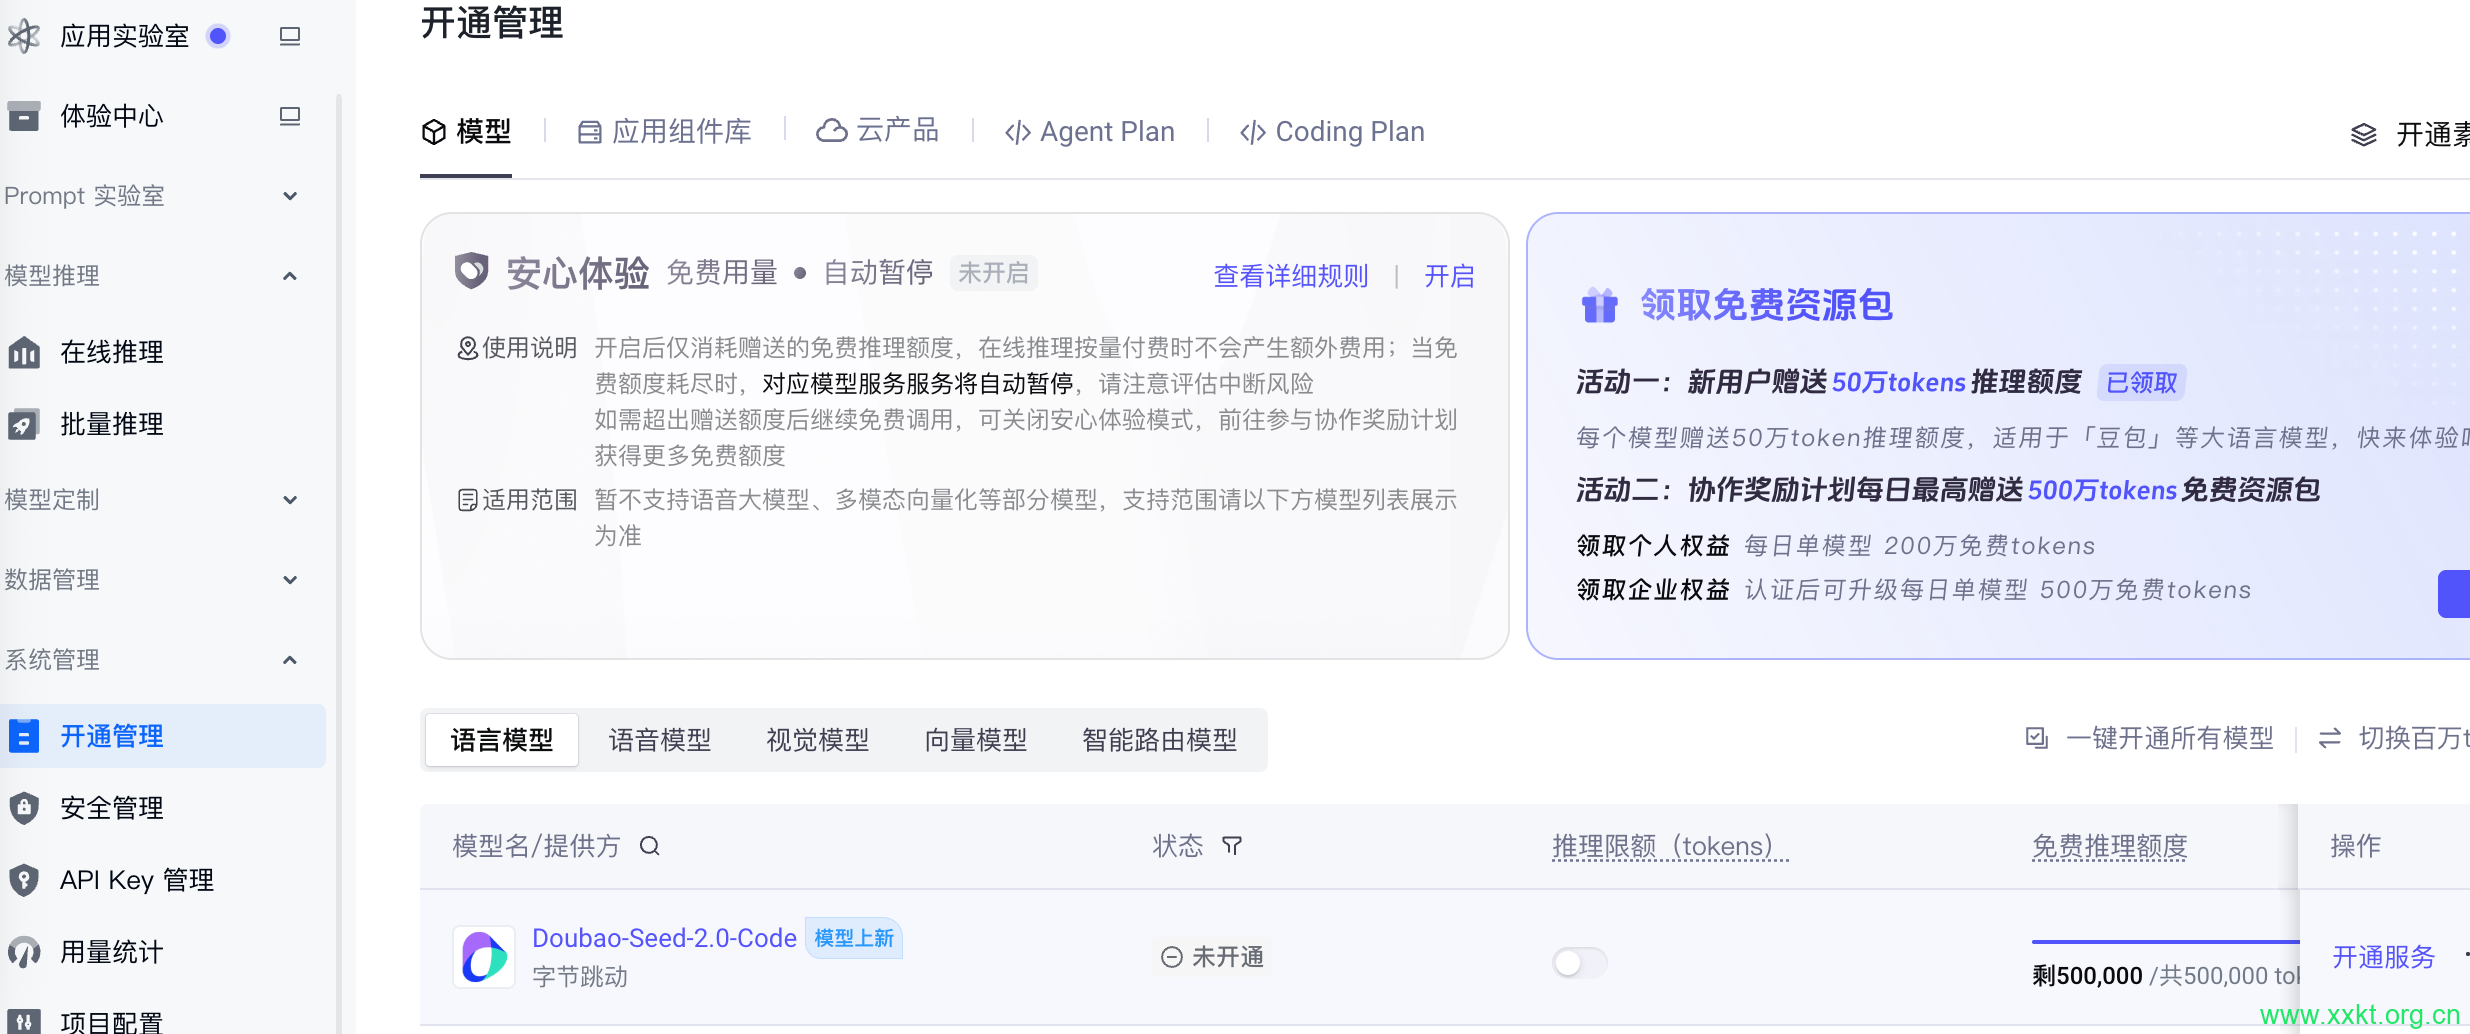This screenshot has height=1034, width=2470.
Task: Click the 在线推理 chart icon
Action: (x=24, y=352)
